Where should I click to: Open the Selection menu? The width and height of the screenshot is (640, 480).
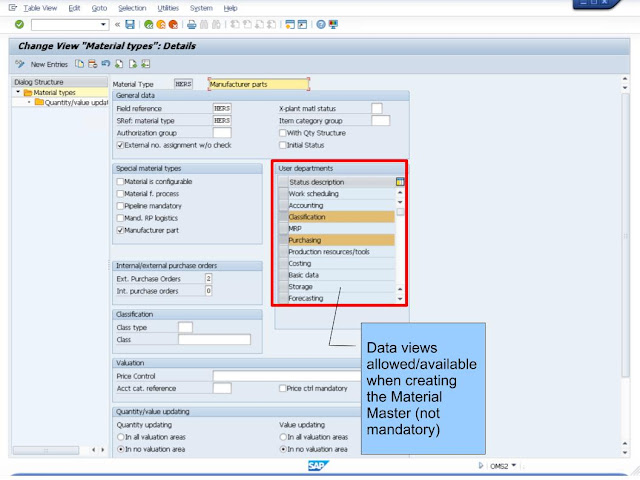pos(132,8)
